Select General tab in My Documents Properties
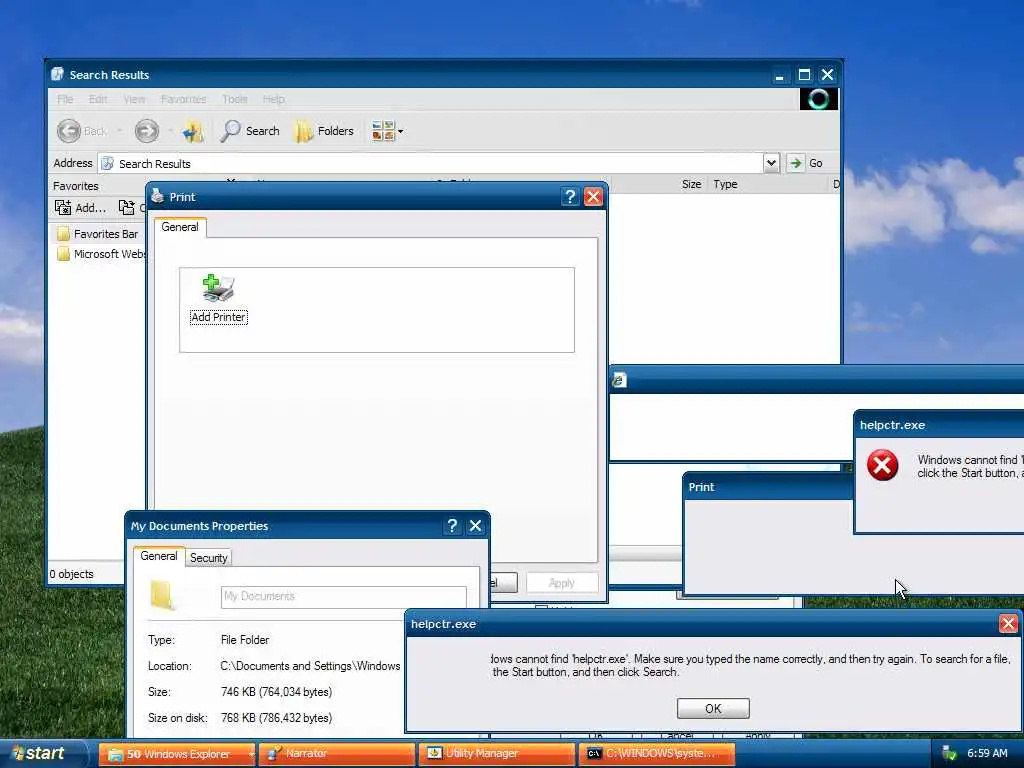Screen dimensions: 1024x768 tap(159, 556)
